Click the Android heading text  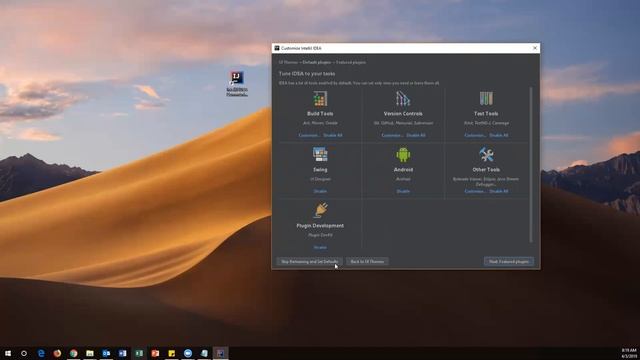(x=403, y=170)
